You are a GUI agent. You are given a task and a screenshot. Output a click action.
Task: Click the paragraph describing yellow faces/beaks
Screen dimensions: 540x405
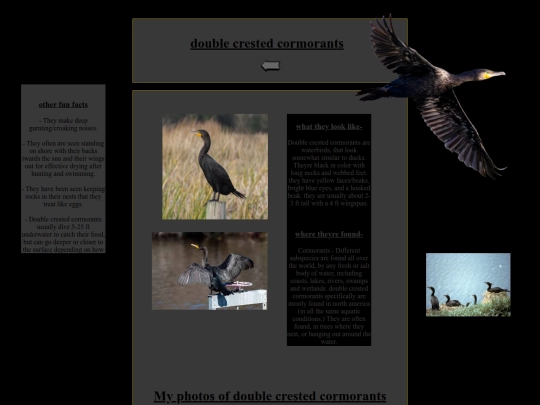click(x=329, y=173)
